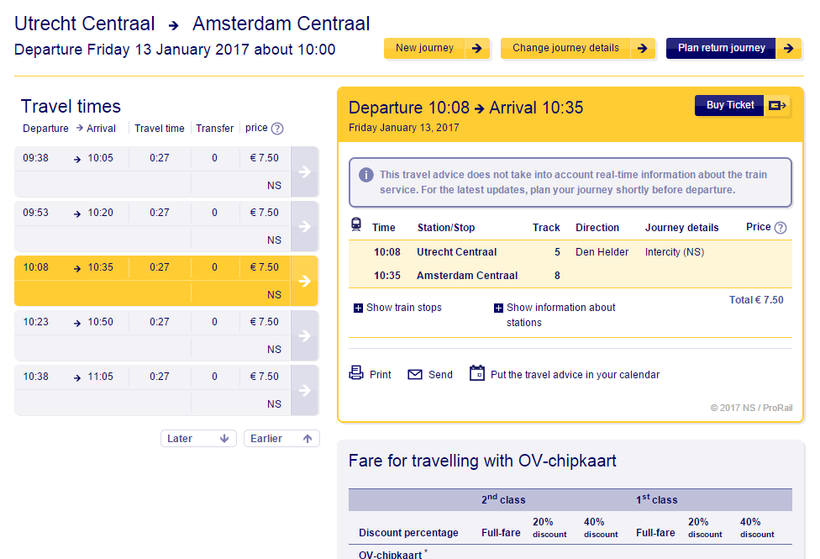Click the Price help icon in journey details
This screenshot has height=559, width=820.
[781, 228]
